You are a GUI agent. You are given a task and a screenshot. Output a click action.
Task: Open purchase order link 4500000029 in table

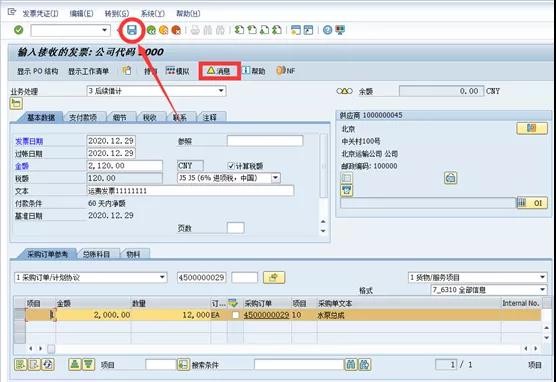coord(266,315)
